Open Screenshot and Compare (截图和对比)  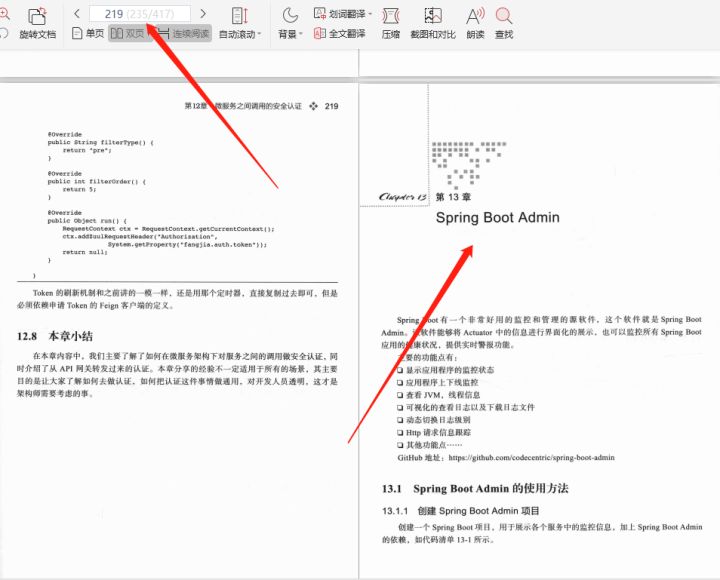coord(433,23)
